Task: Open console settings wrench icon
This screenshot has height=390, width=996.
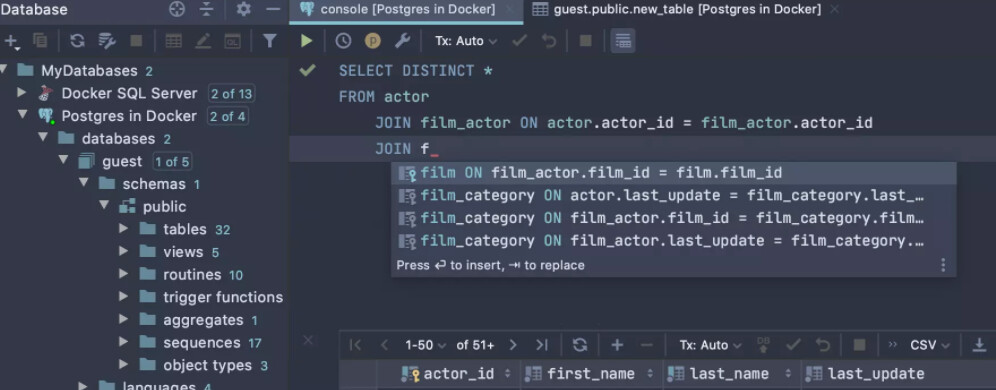Action: [402, 41]
